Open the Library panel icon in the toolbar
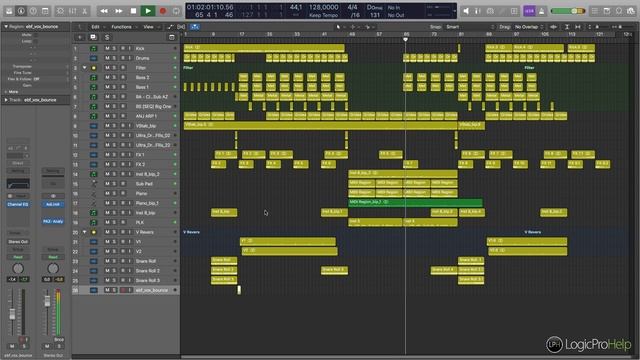The image size is (640, 360). (9, 11)
